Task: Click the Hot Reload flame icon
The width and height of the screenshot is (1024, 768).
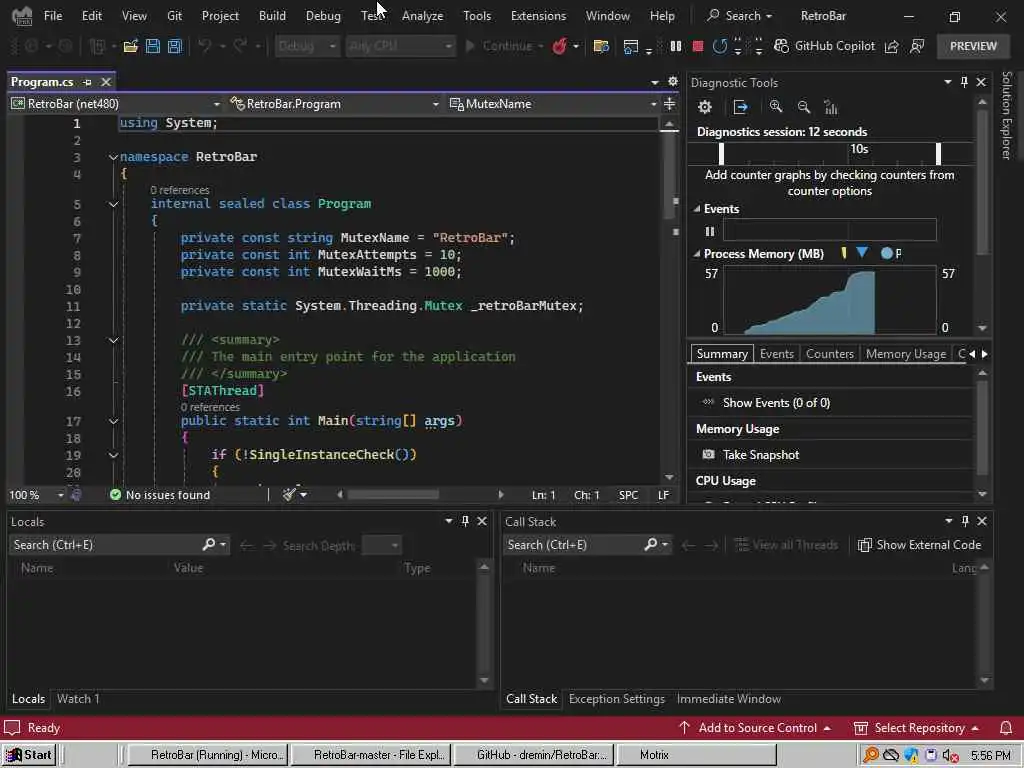Action: 560,46
